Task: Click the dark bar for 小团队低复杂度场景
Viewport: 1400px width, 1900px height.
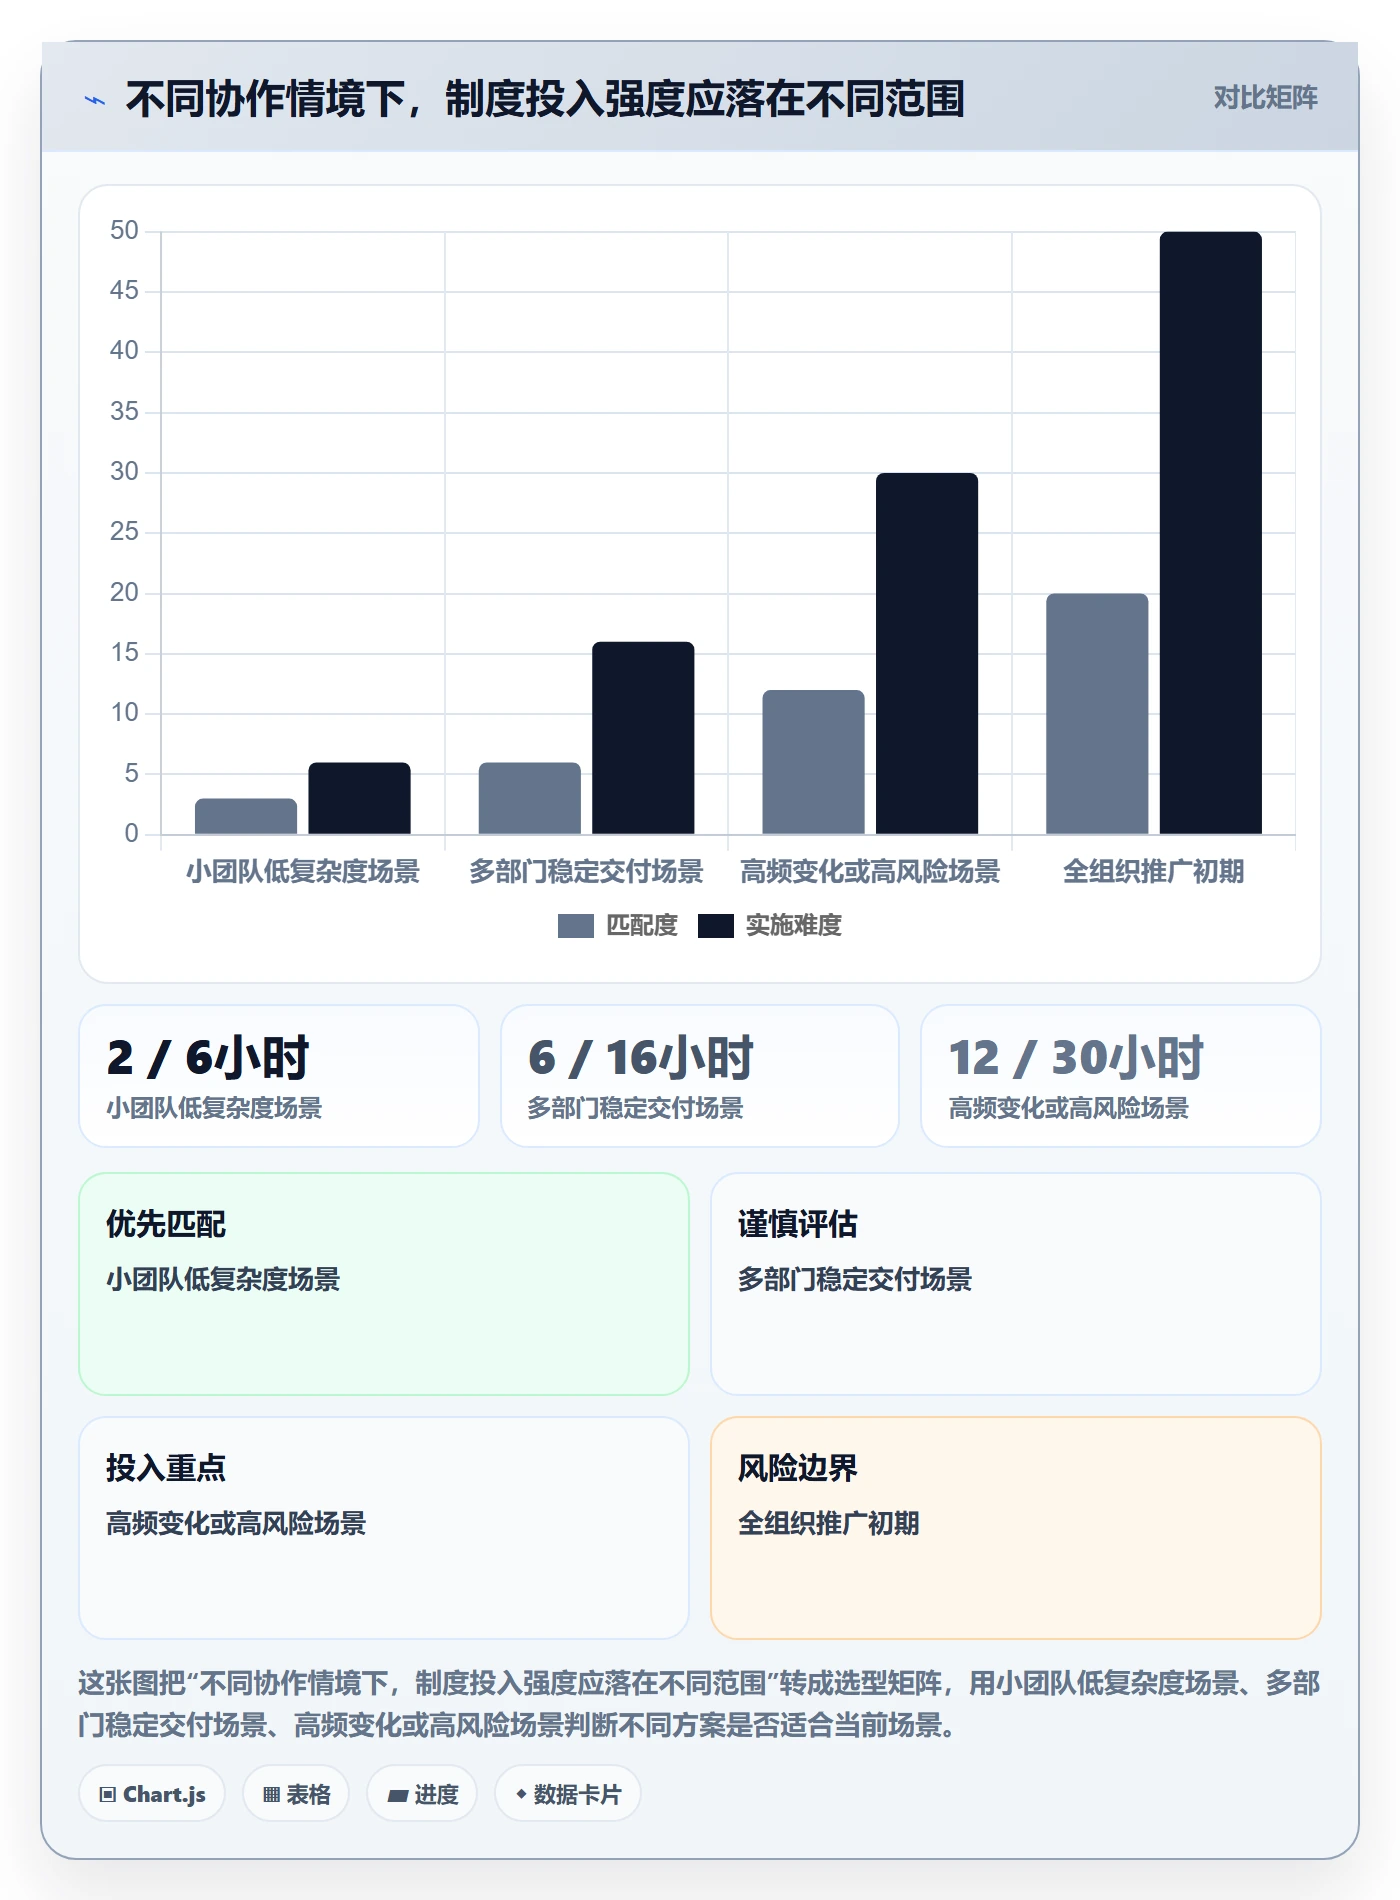Action: [x=359, y=798]
